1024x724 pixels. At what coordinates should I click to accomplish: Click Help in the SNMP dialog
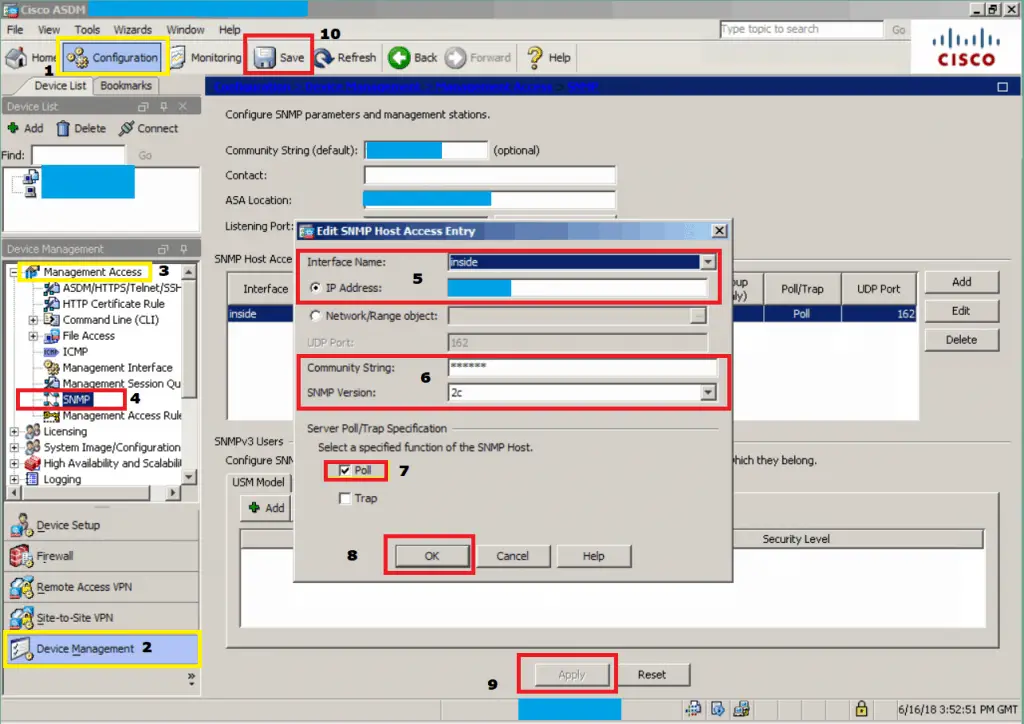(594, 556)
